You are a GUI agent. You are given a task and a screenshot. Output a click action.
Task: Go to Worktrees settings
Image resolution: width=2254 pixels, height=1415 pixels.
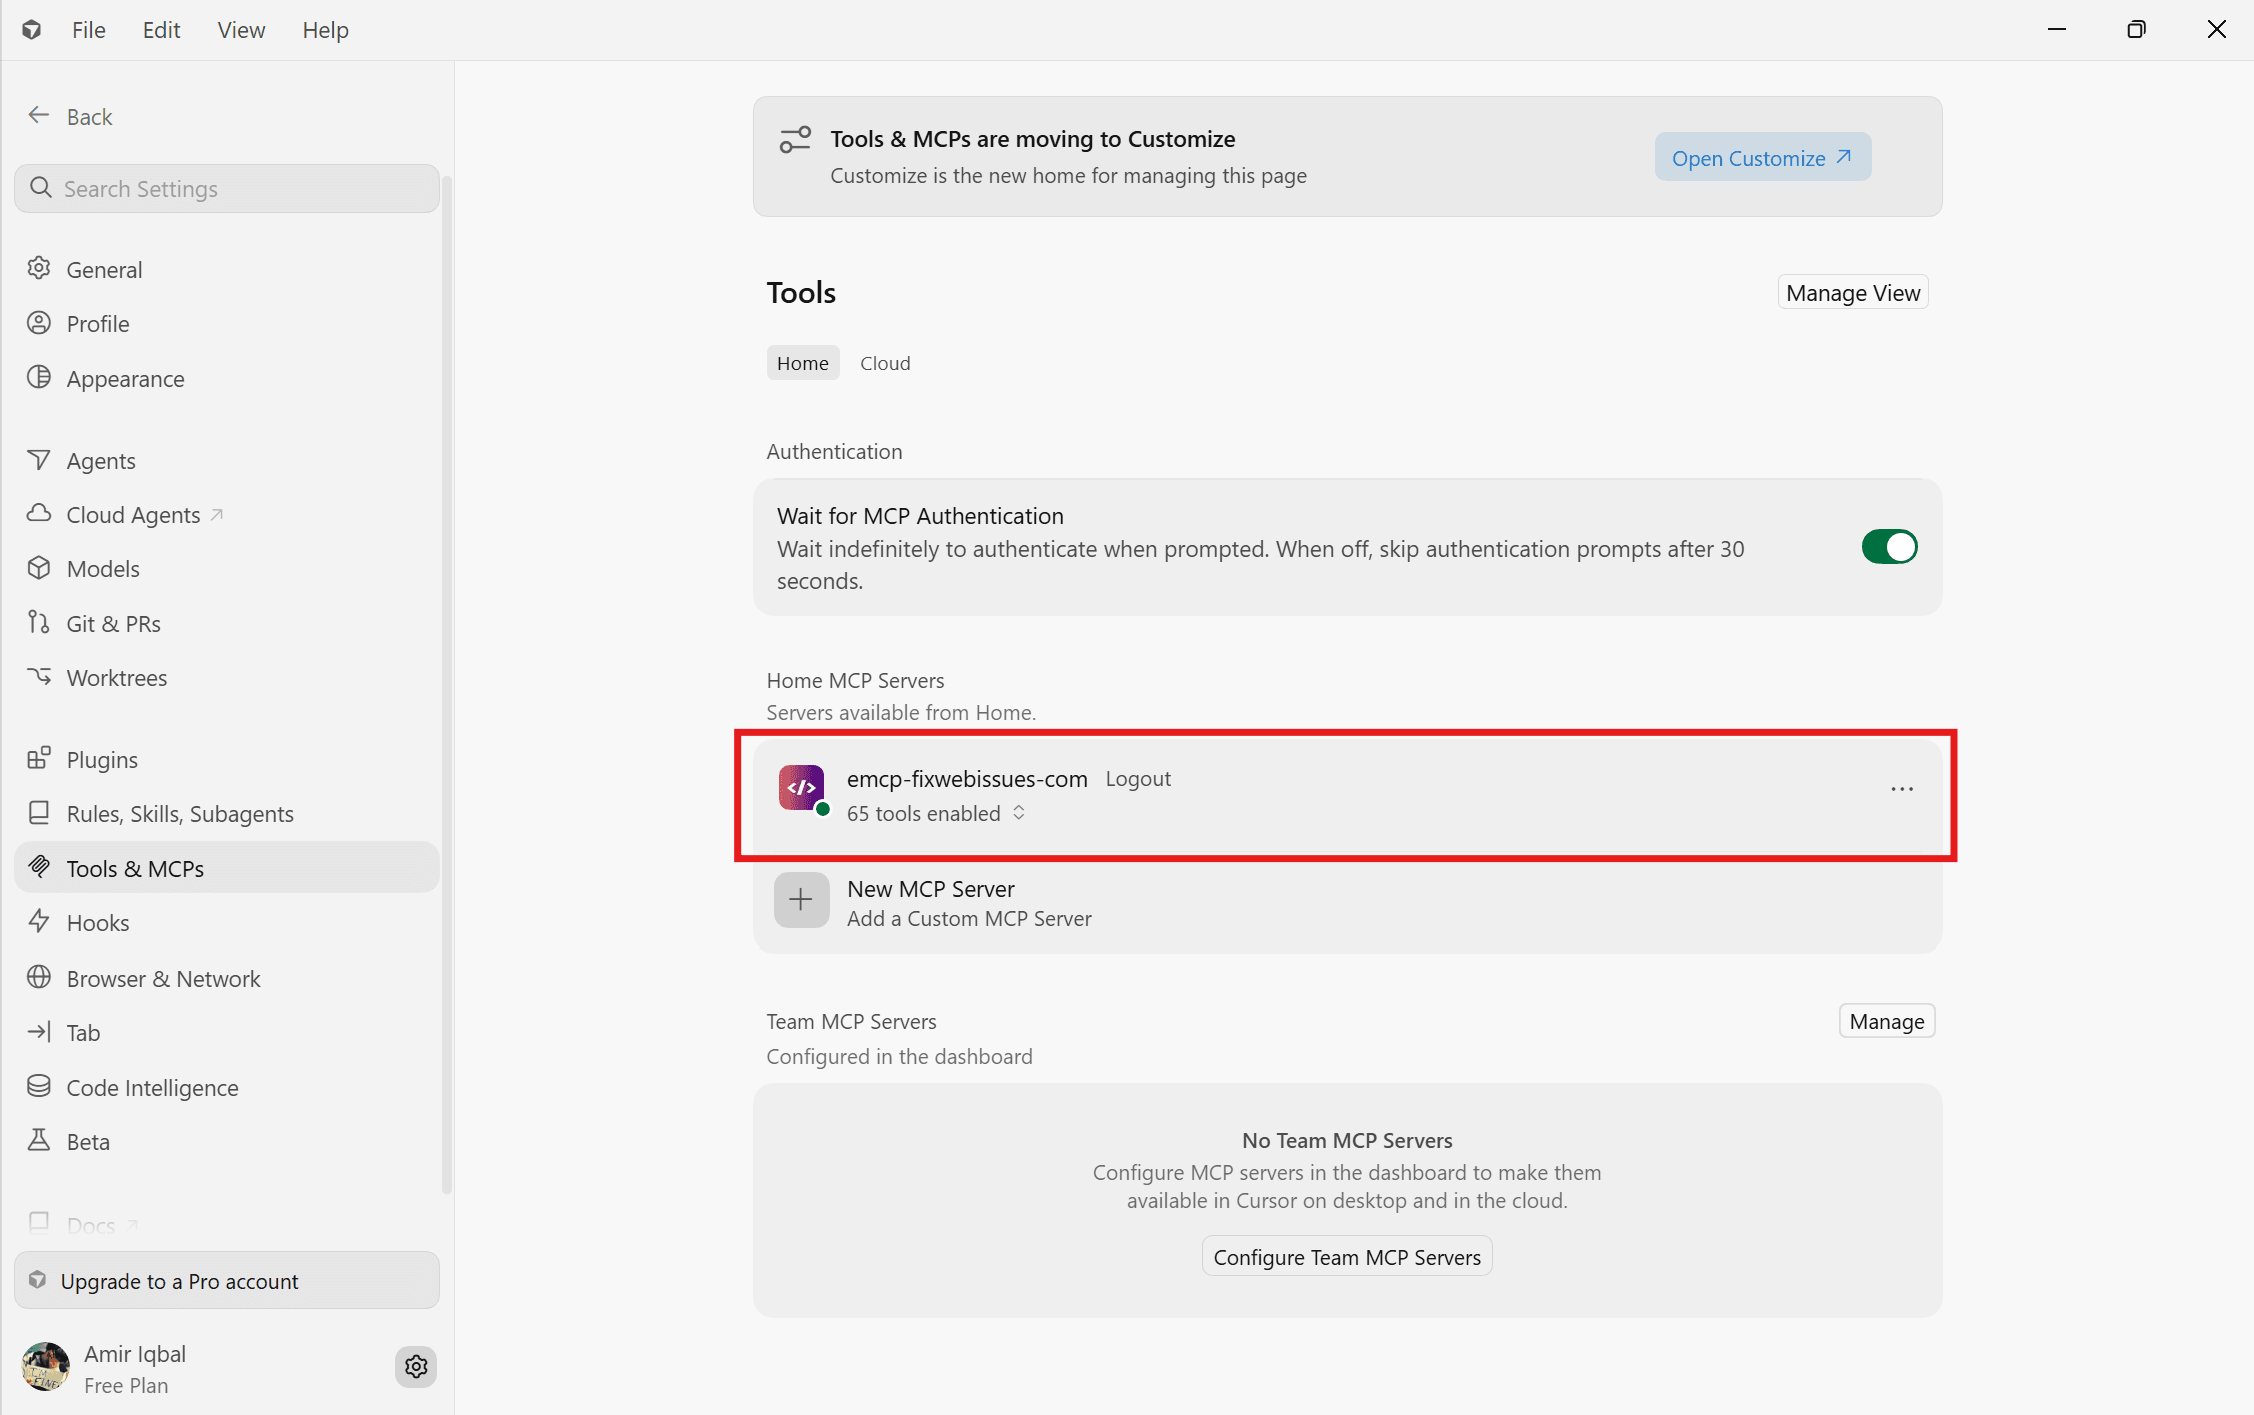click(x=227, y=677)
